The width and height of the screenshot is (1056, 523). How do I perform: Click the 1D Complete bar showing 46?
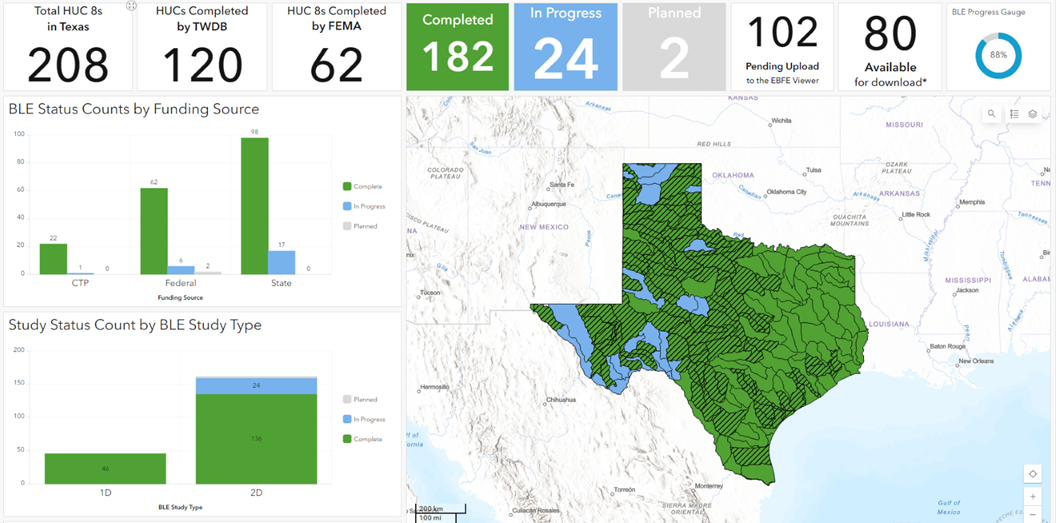coord(94,468)
